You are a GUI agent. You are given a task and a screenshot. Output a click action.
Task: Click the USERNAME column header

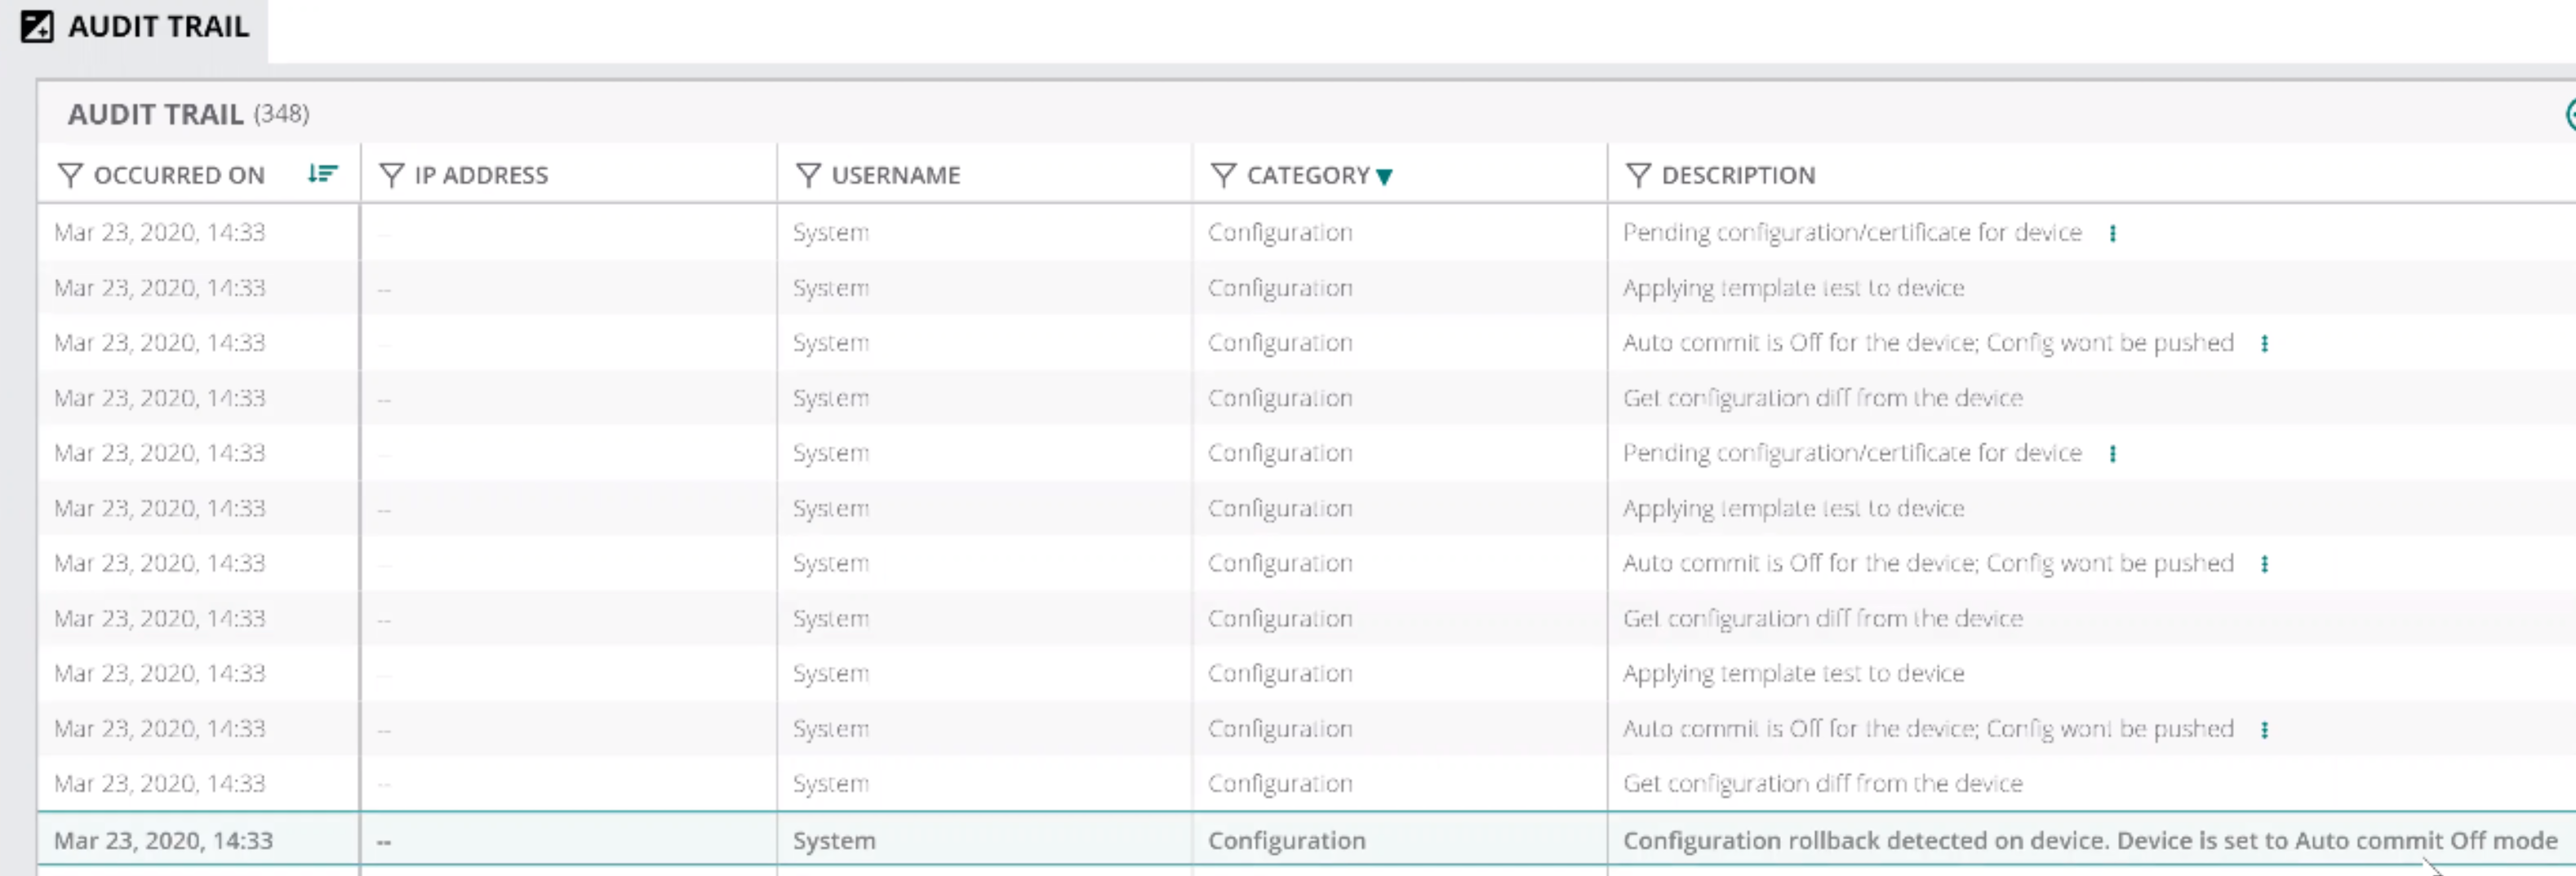897,174
